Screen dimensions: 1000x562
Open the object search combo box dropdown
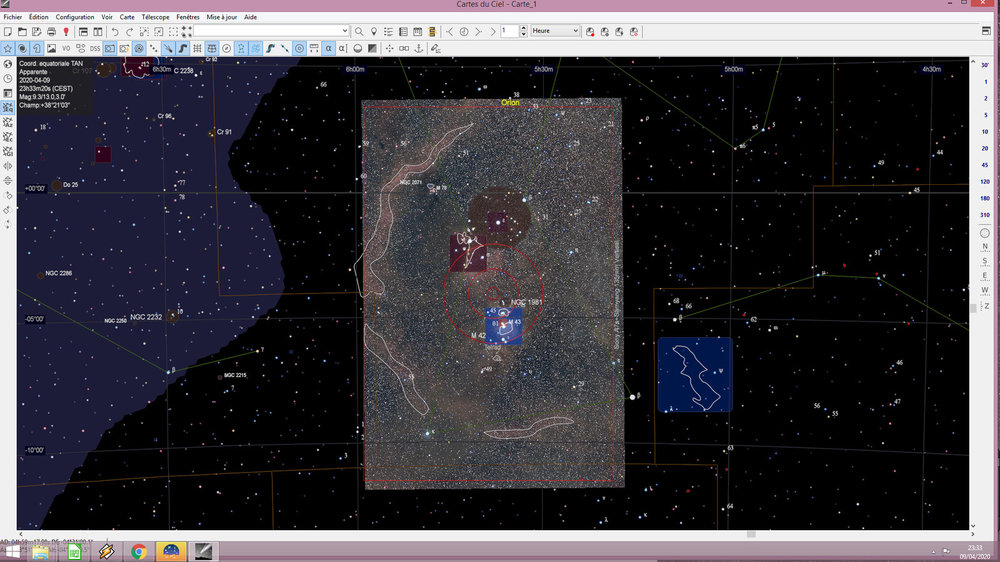click(x=345, y=31)
